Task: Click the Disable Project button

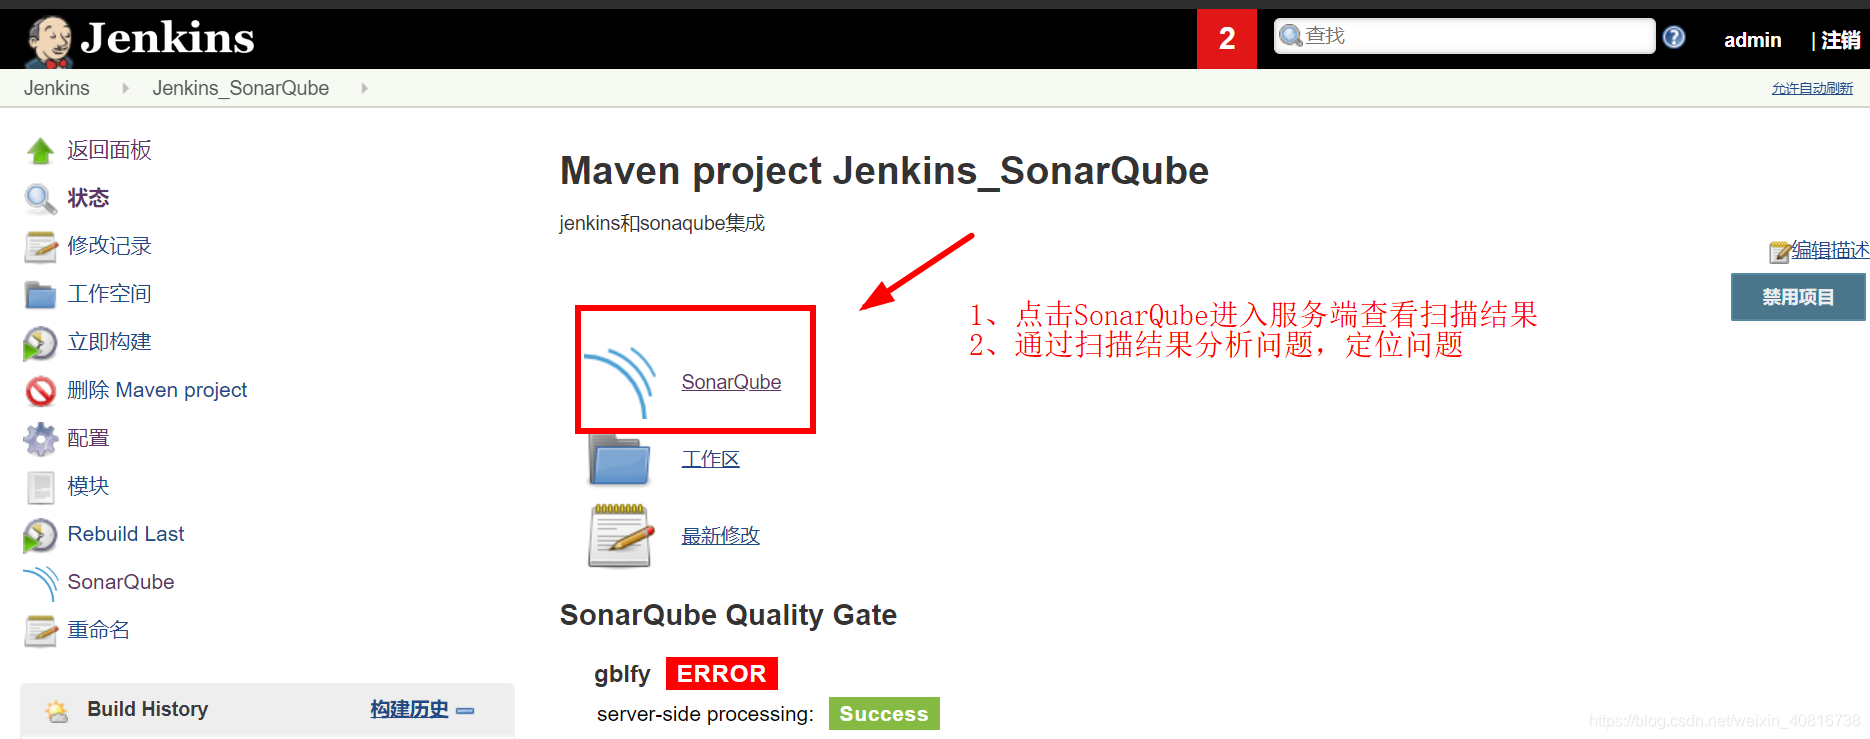Action: (1798, 297)
